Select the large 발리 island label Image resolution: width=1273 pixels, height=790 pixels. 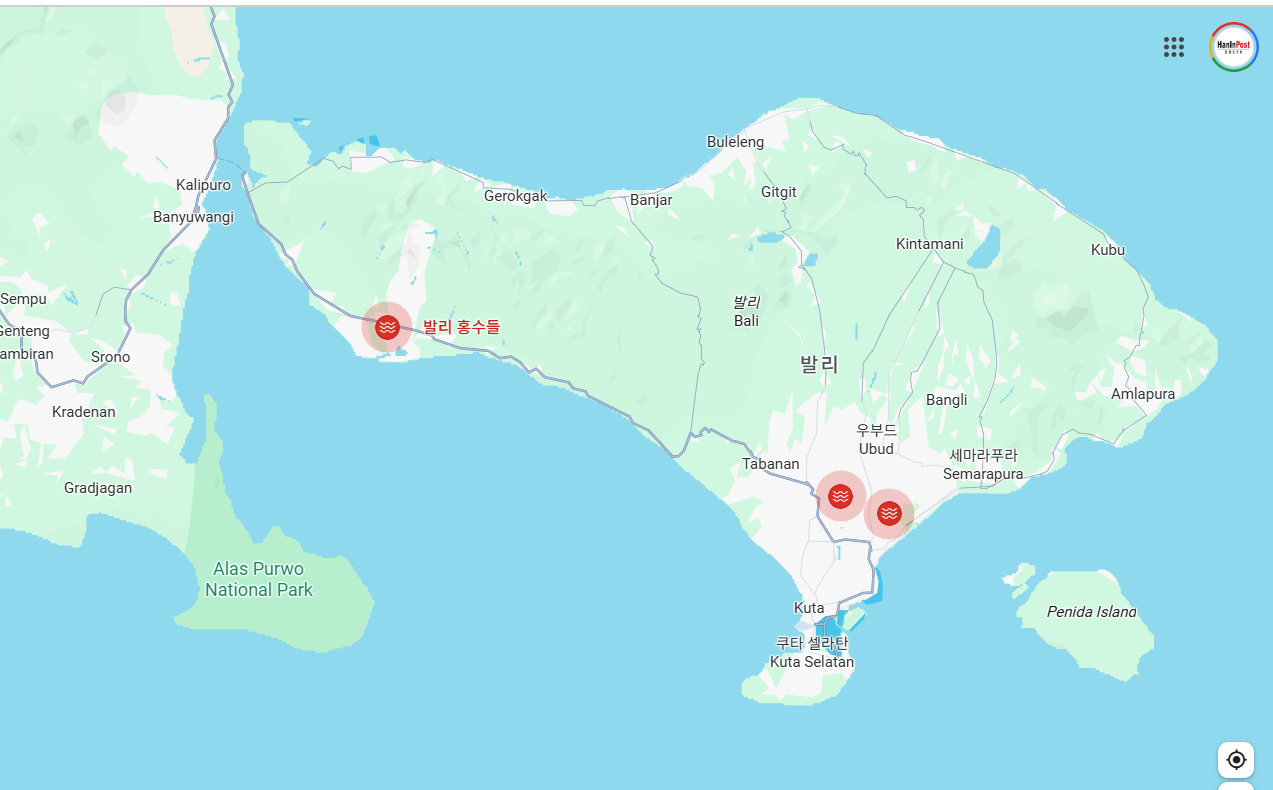pos(819,365)
